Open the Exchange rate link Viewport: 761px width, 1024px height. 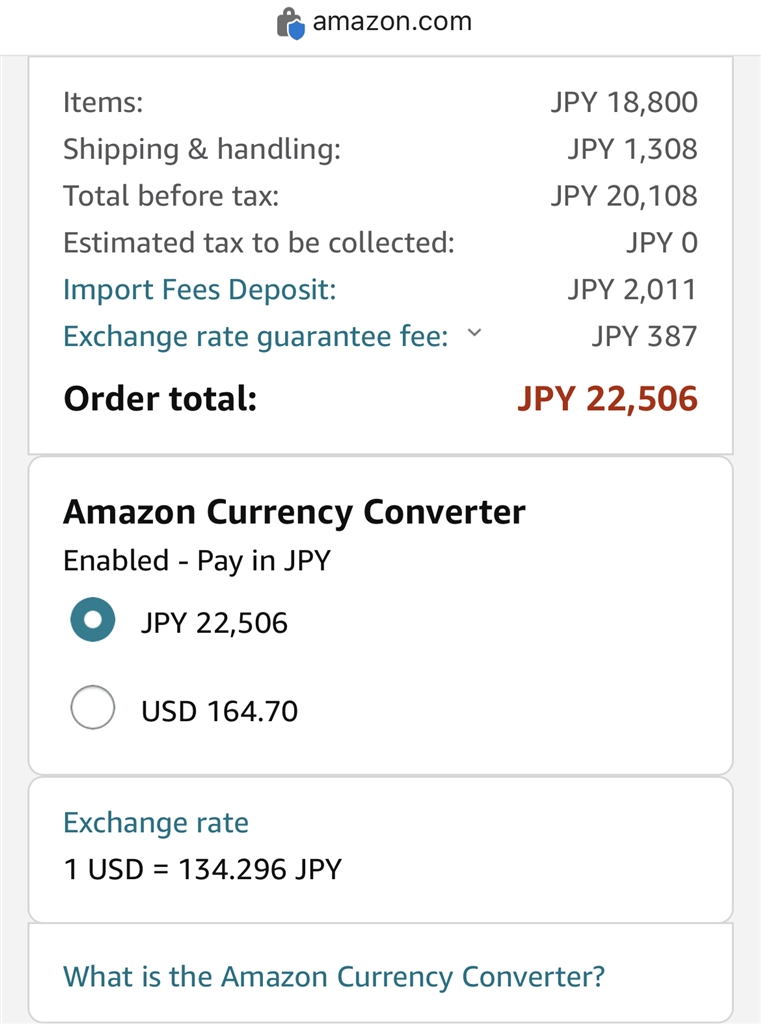(156, 823)
